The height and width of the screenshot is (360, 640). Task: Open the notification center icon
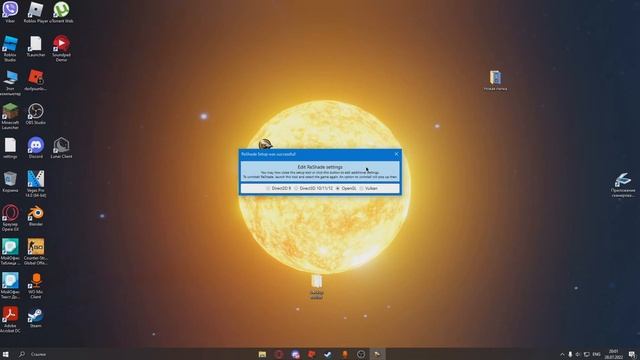coord(632,354)
